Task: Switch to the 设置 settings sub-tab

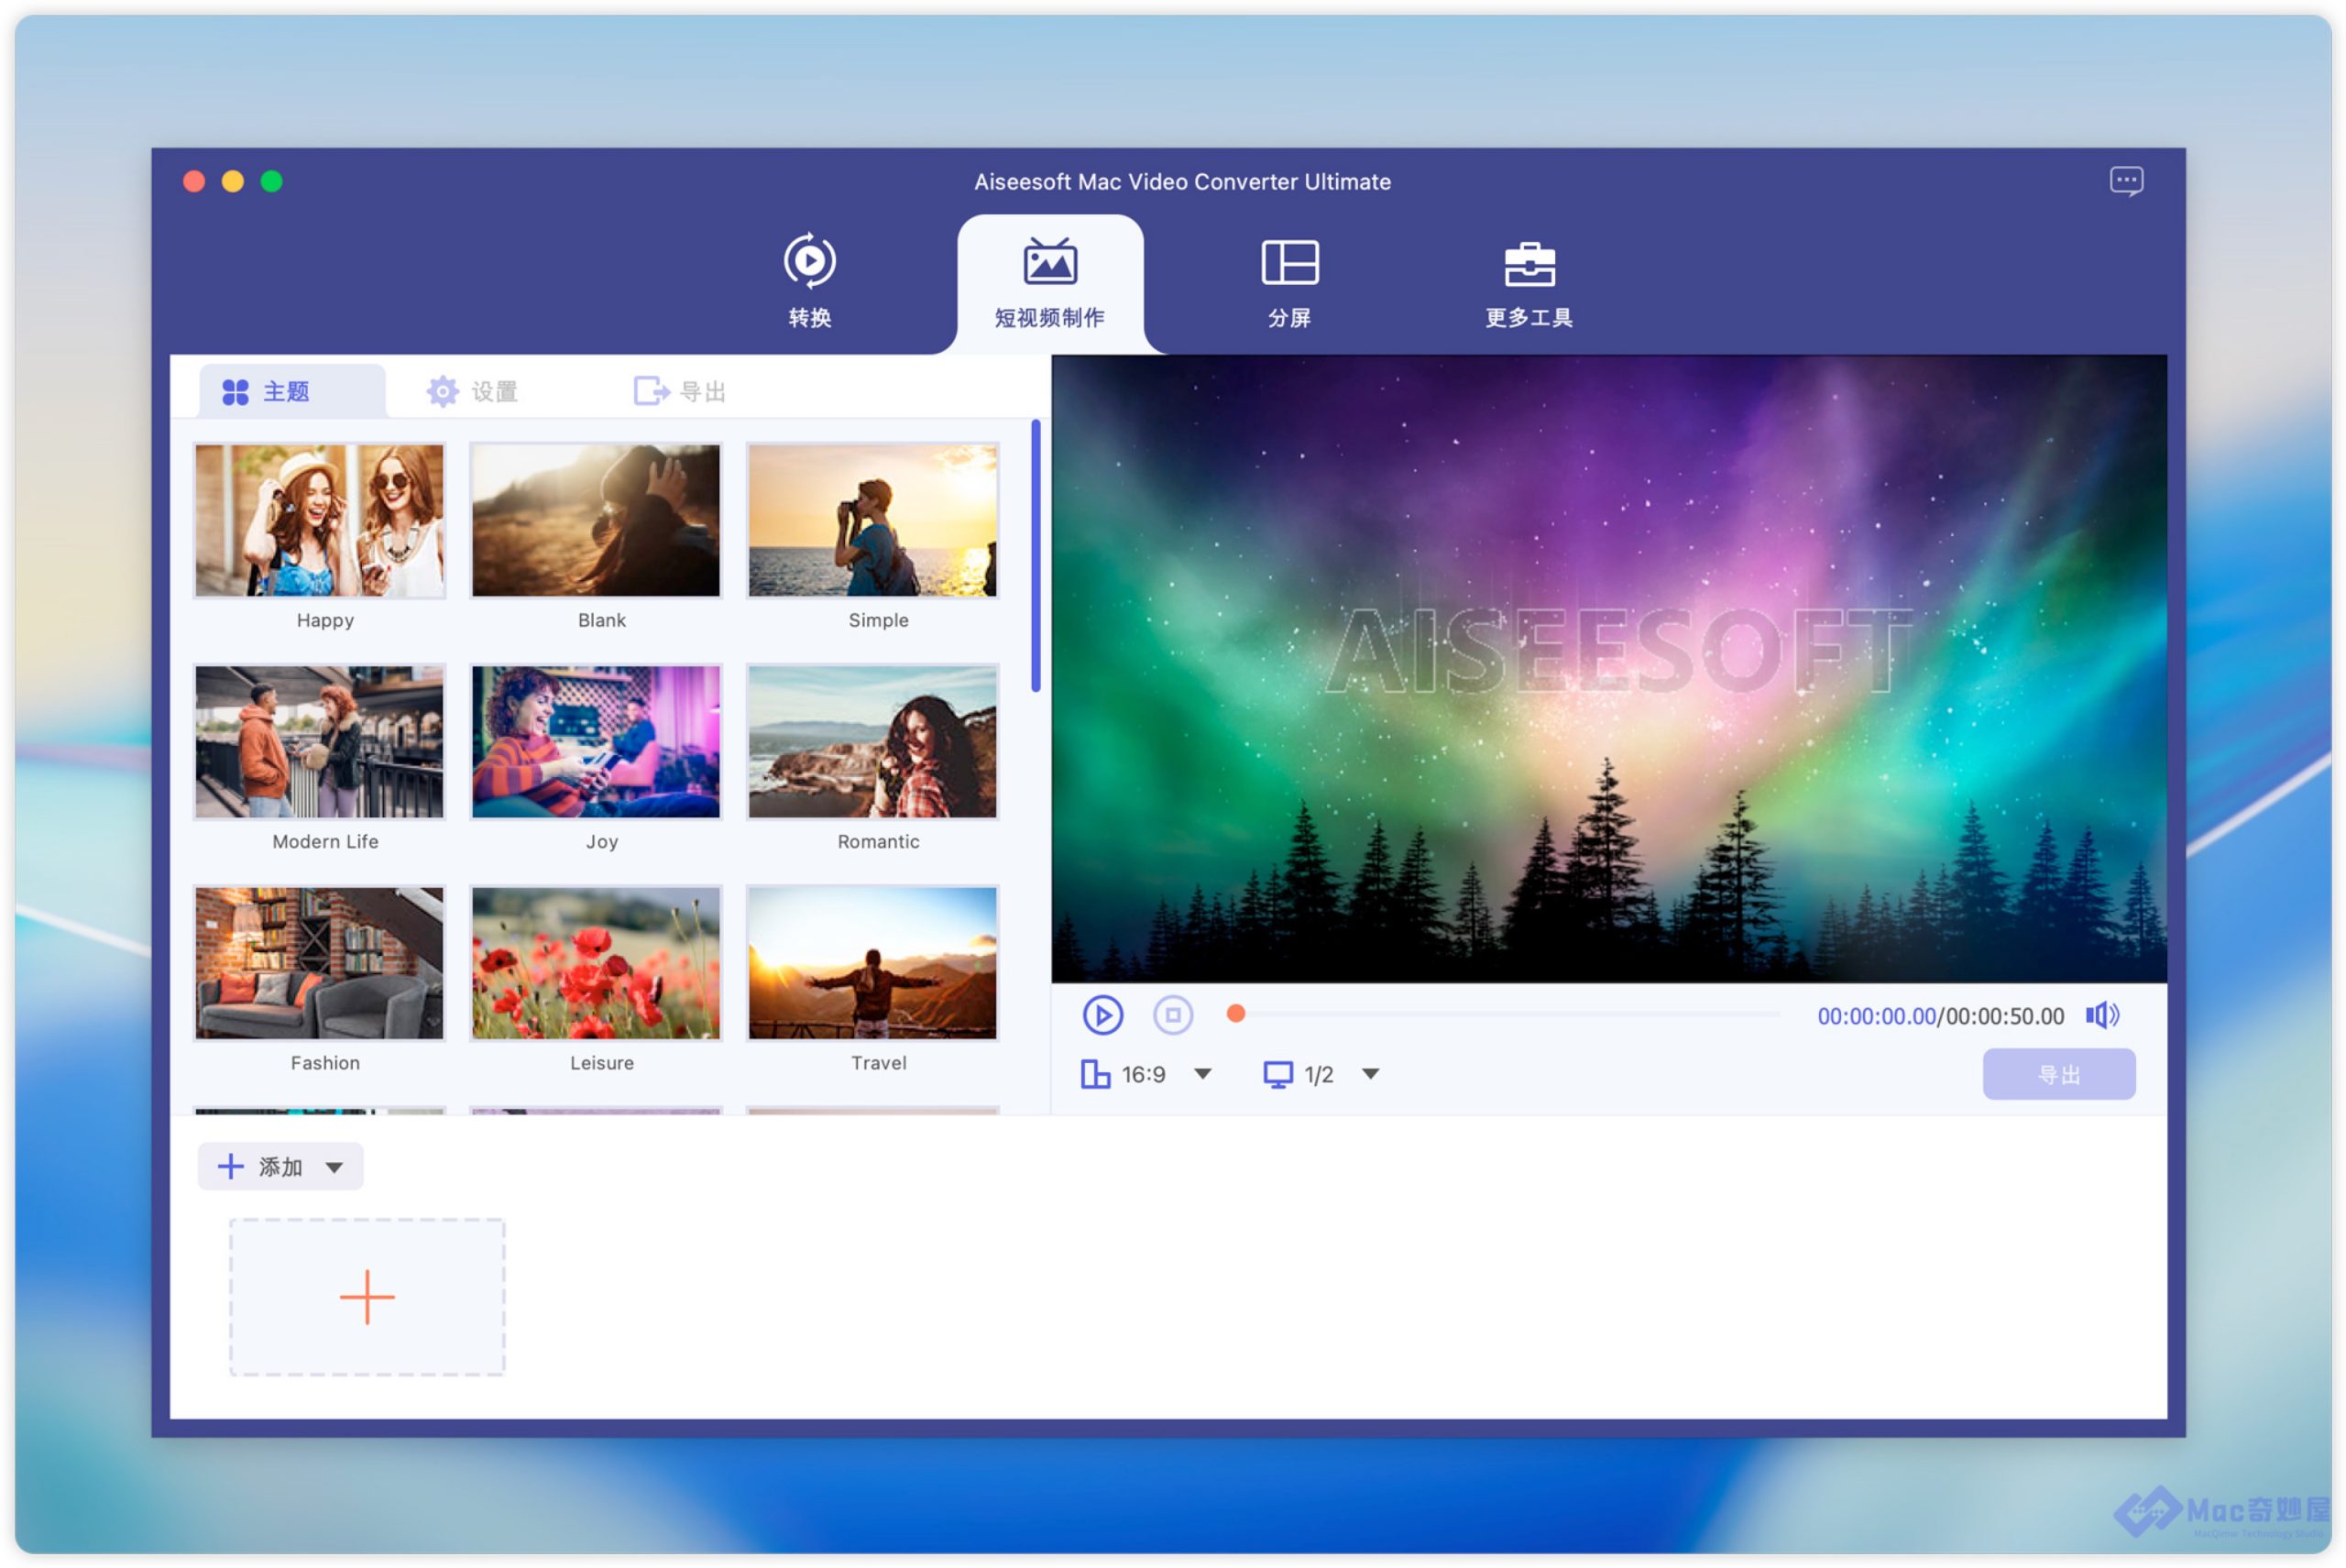Action: coord(471,391)
